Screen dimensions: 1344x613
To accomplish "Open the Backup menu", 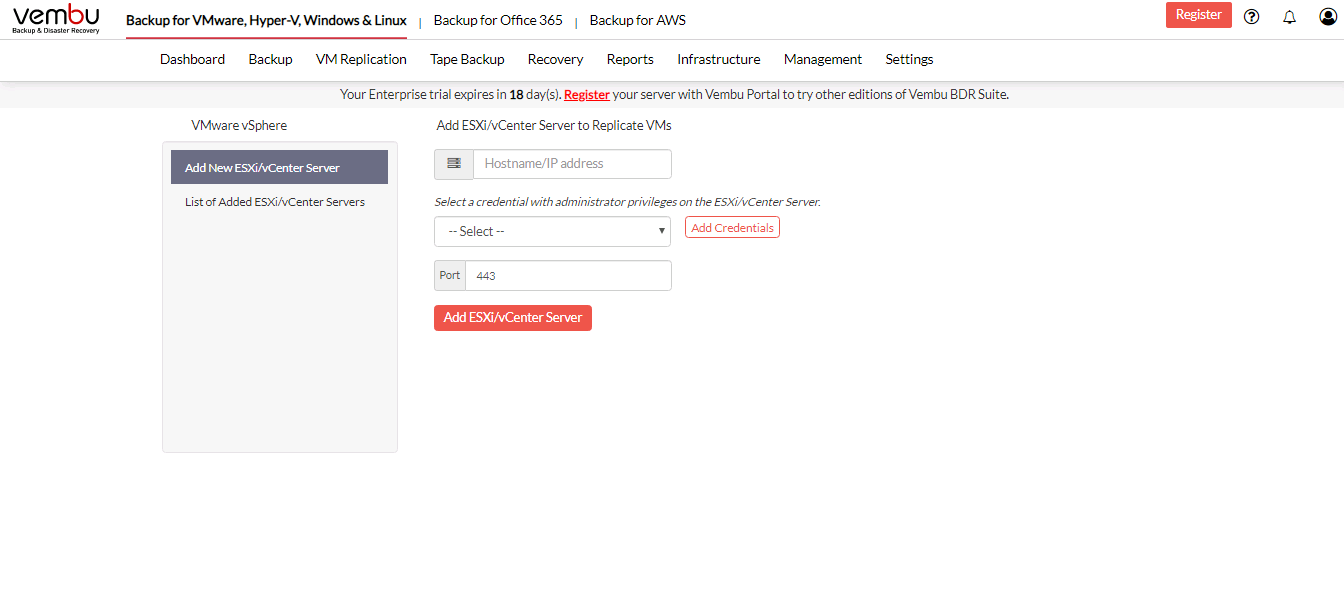I will (x=270, y=59).
